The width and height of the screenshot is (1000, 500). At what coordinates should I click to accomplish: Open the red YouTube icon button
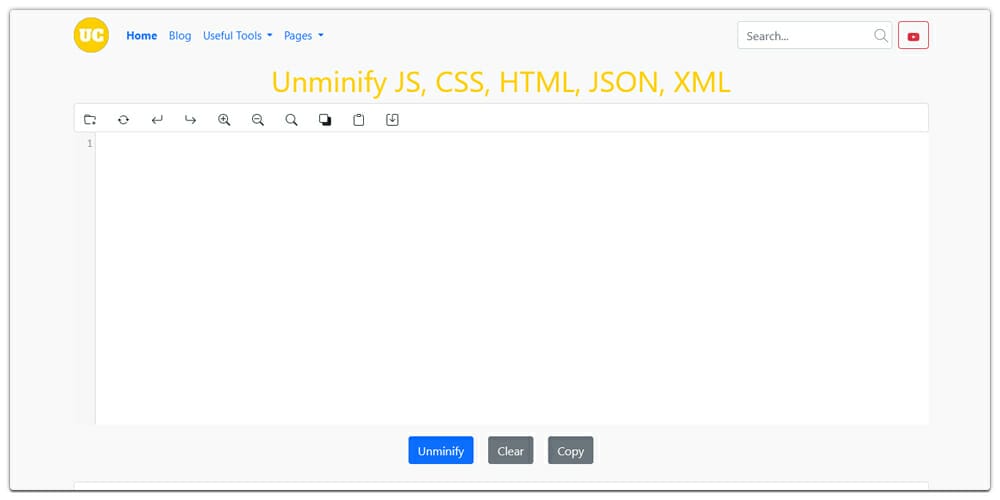(913, 36)
